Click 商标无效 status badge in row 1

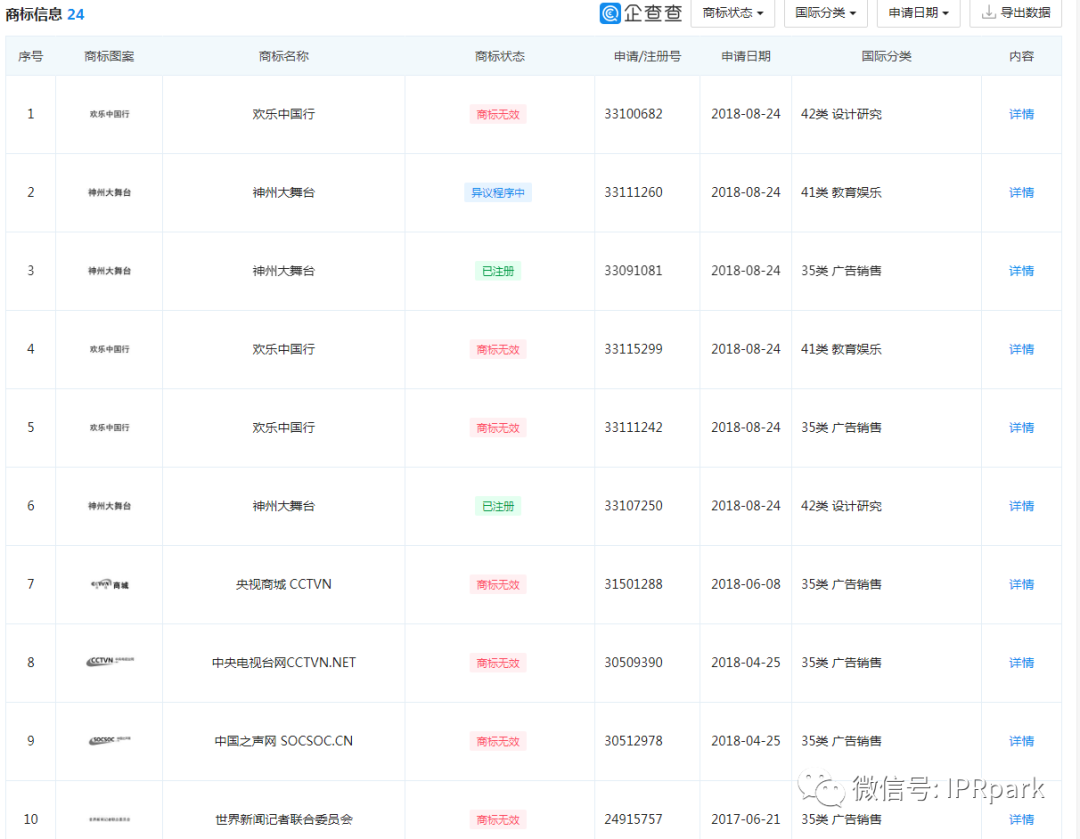[498, 114]
